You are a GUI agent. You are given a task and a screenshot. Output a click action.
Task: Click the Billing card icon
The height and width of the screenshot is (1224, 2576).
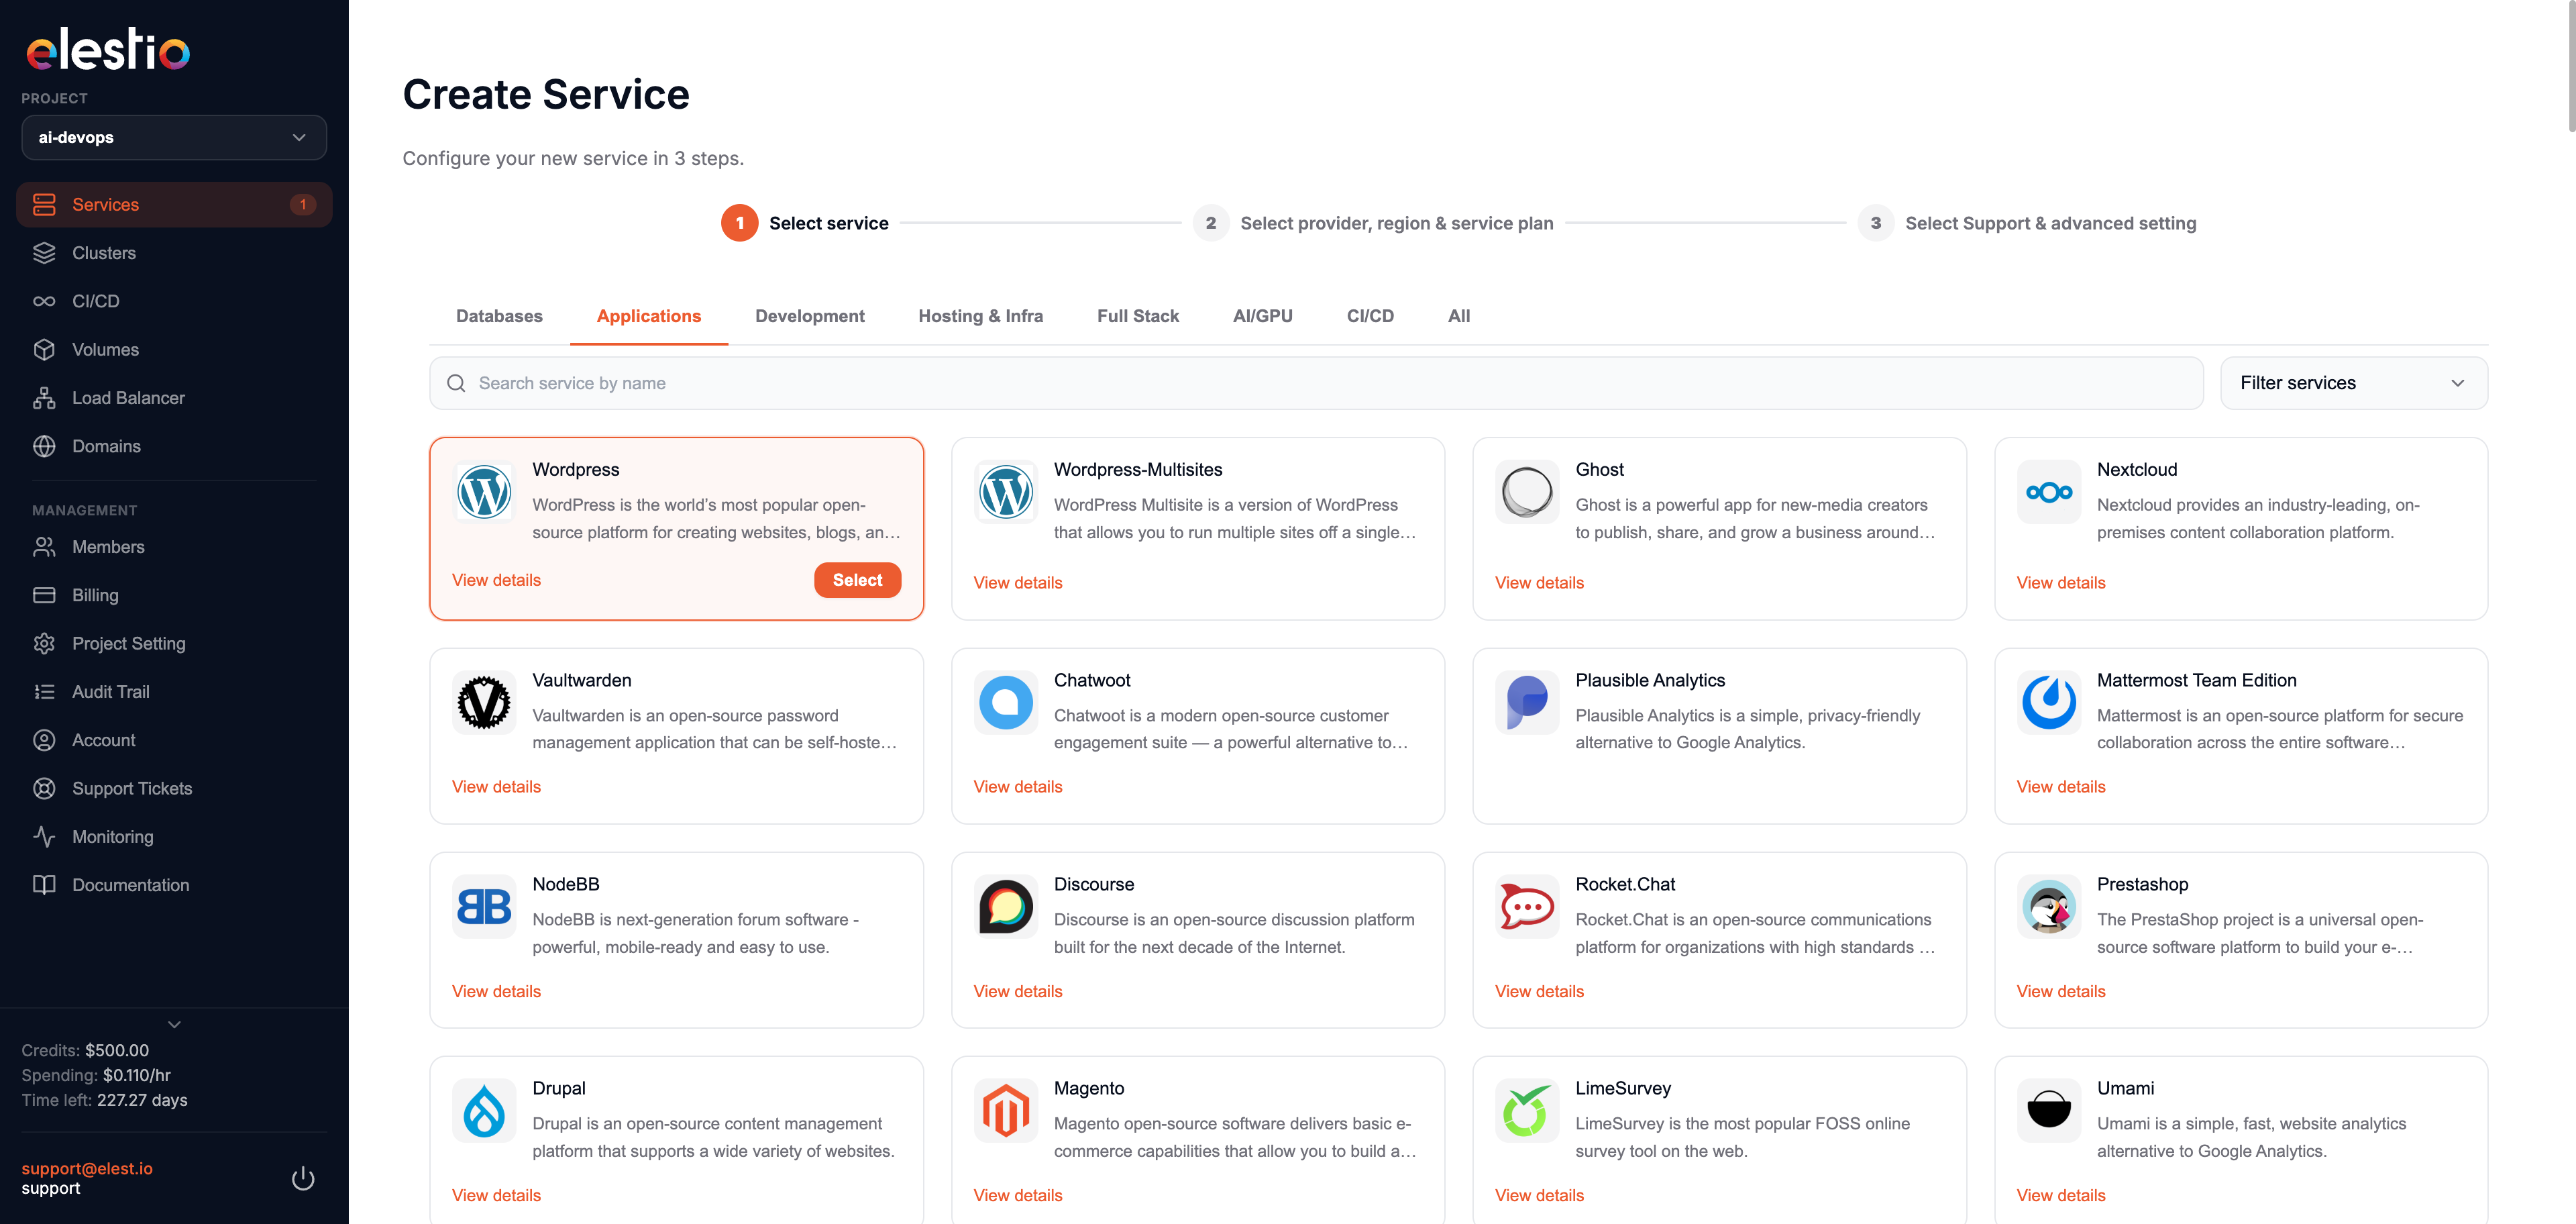[44, 595]
